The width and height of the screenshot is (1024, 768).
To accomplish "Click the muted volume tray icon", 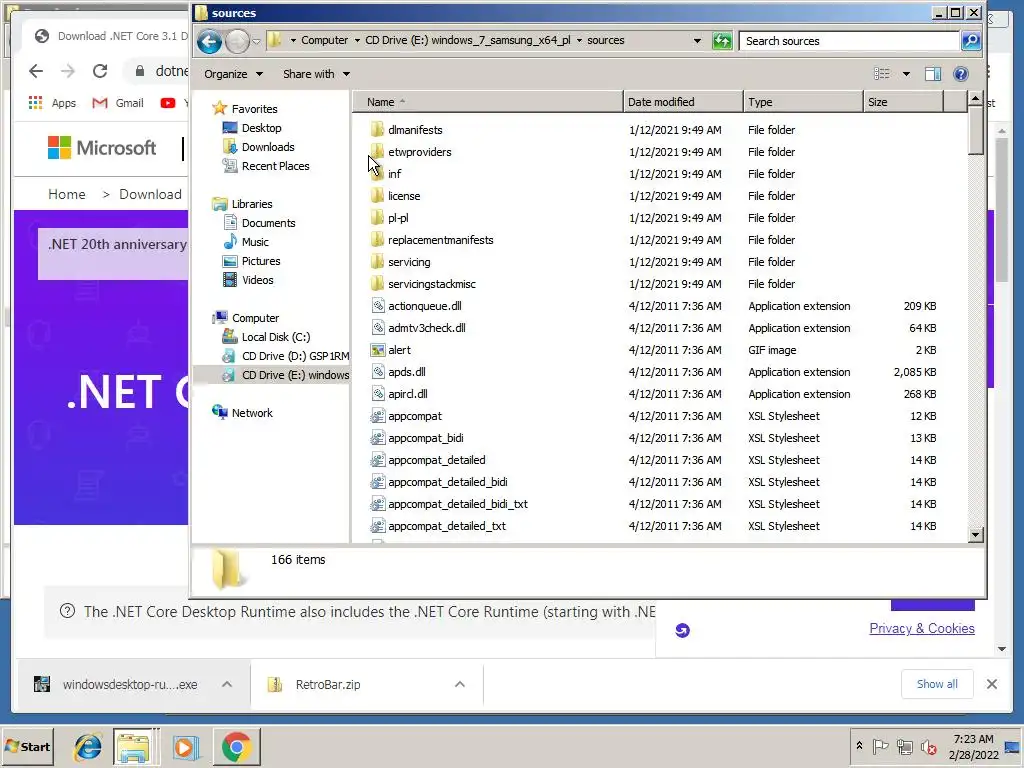I will (x=928, y=746).
